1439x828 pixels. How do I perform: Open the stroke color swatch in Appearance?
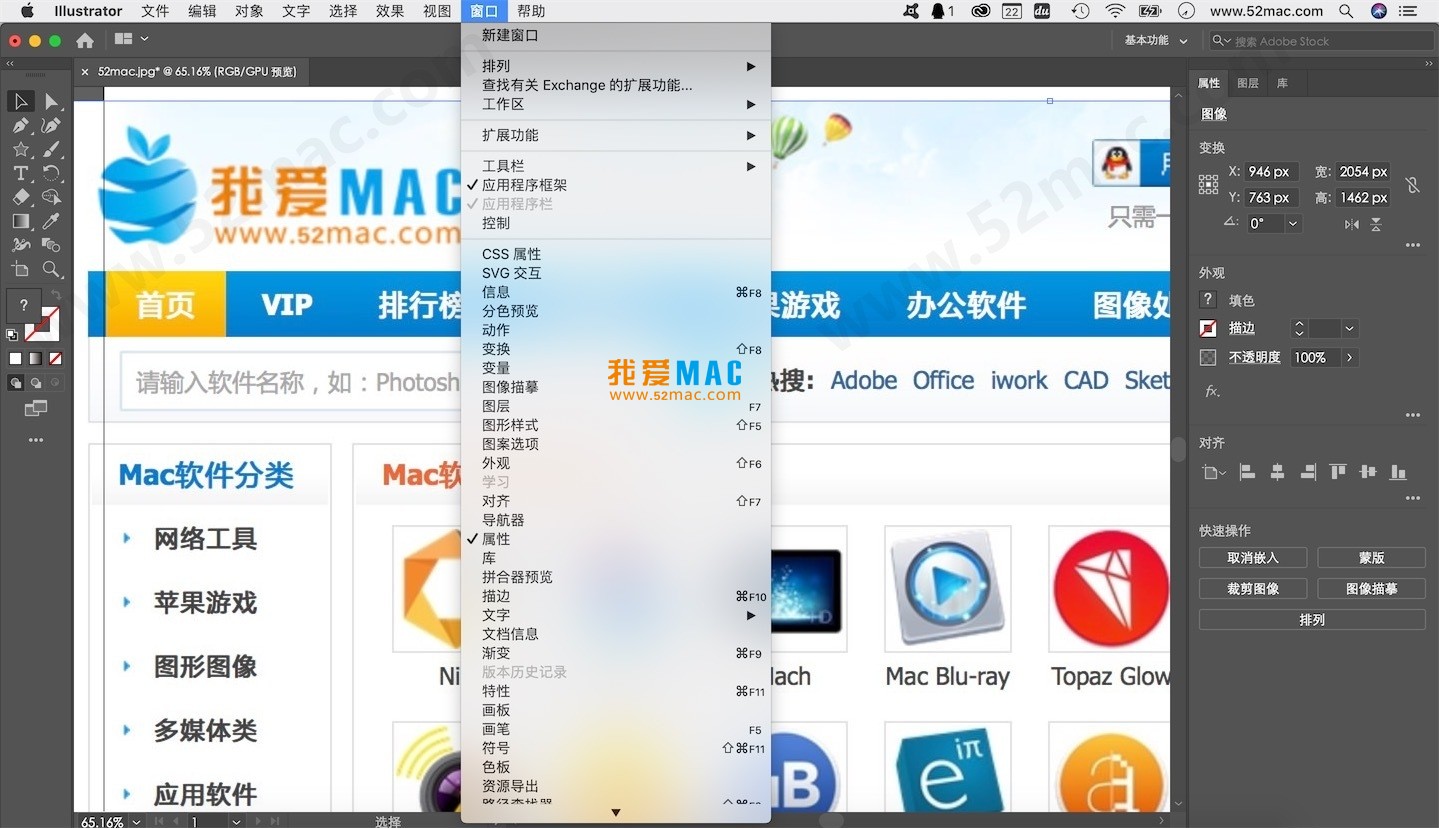click(x=1208, y=328)
